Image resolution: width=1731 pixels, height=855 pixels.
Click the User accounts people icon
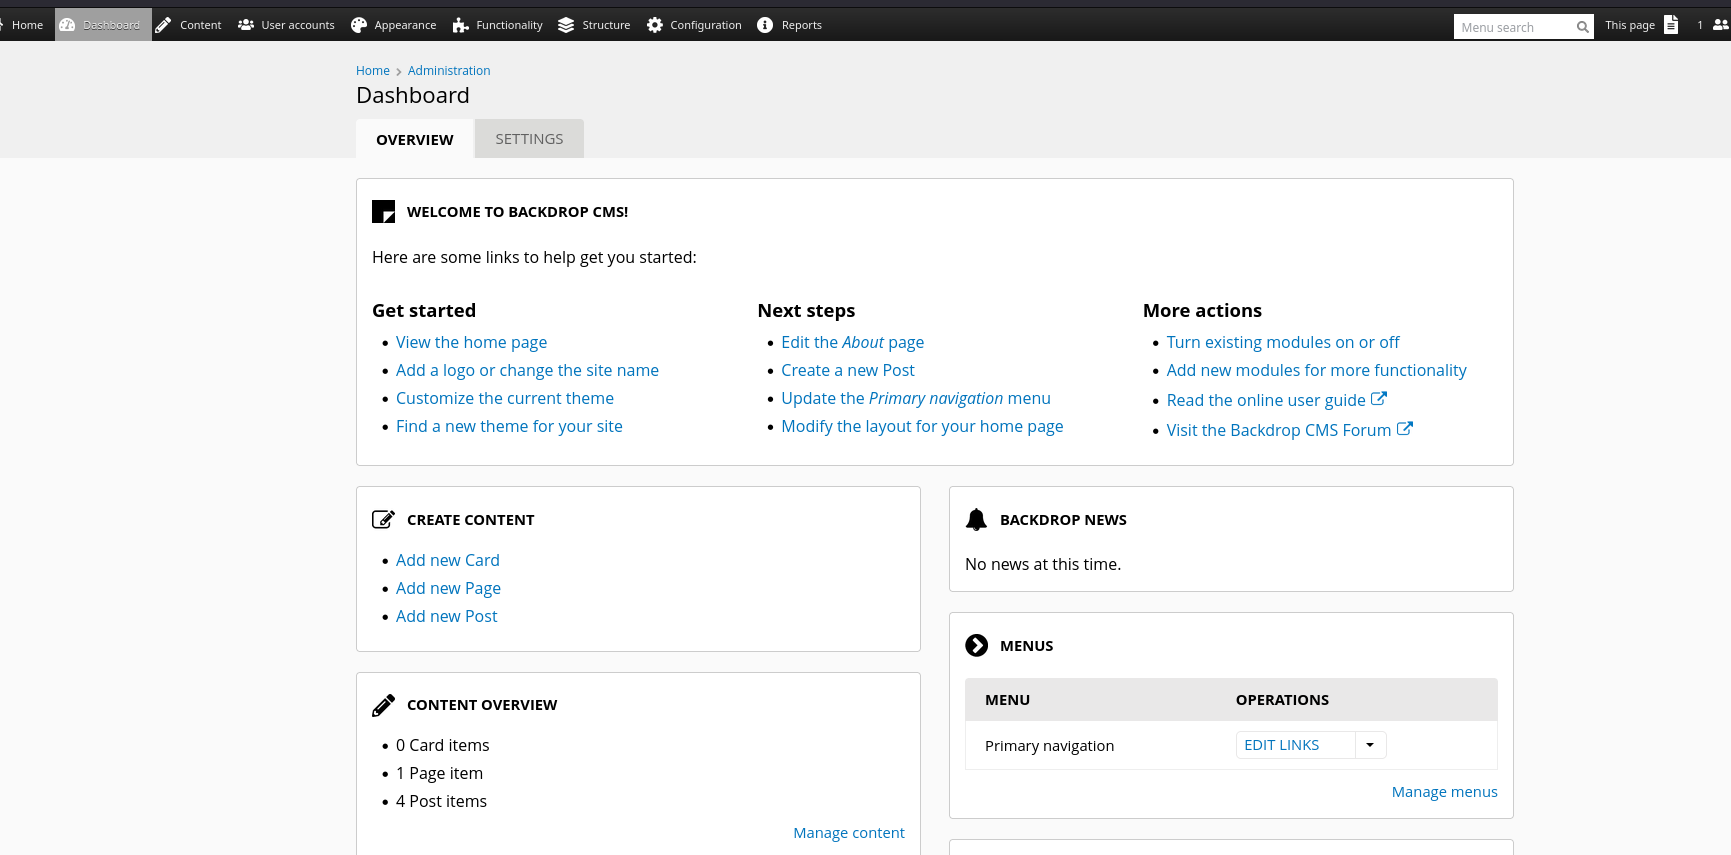[x=246, y=25]
